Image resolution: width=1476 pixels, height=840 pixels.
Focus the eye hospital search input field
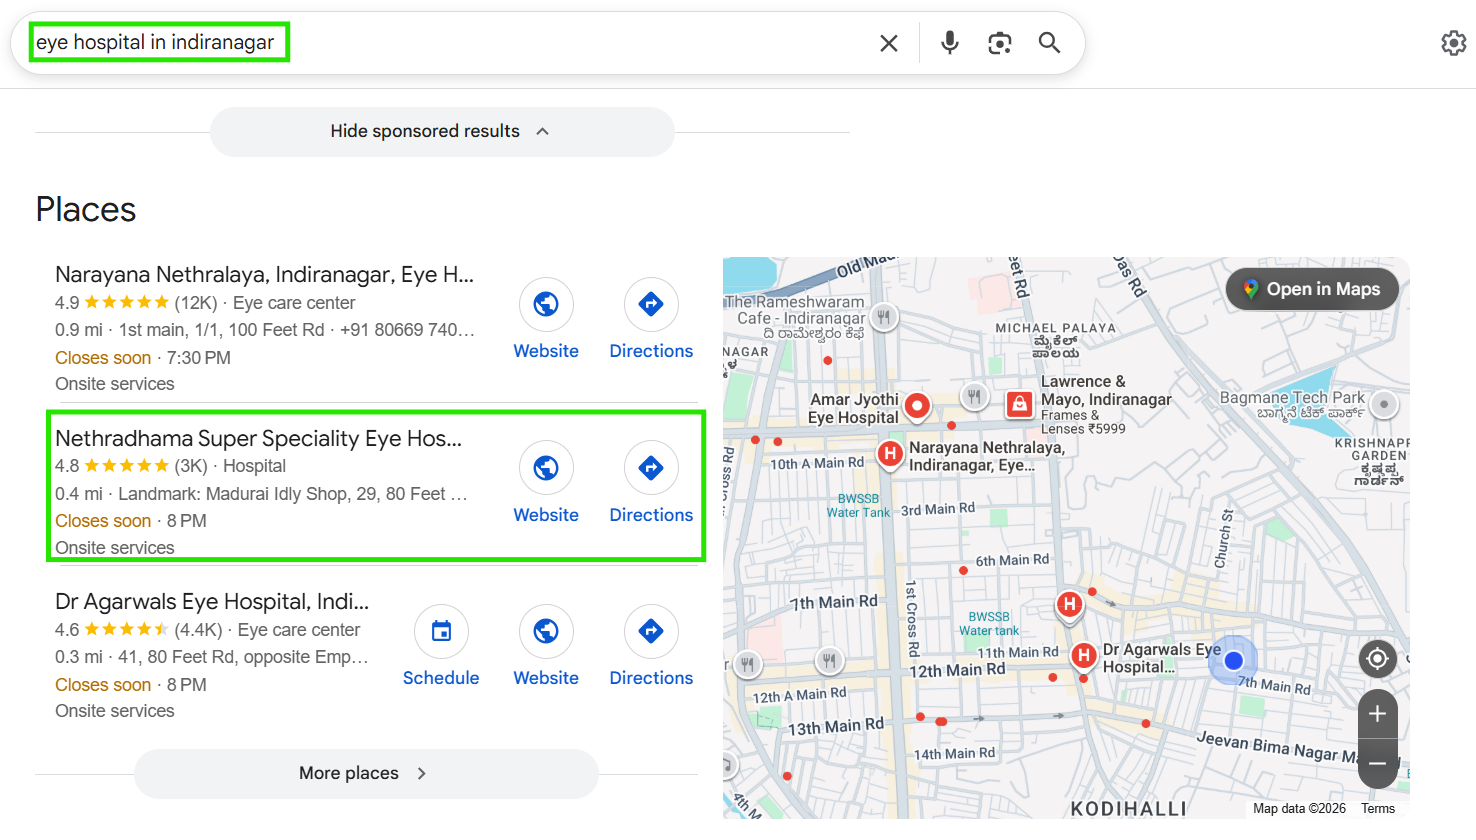click(x=450, y=43)
